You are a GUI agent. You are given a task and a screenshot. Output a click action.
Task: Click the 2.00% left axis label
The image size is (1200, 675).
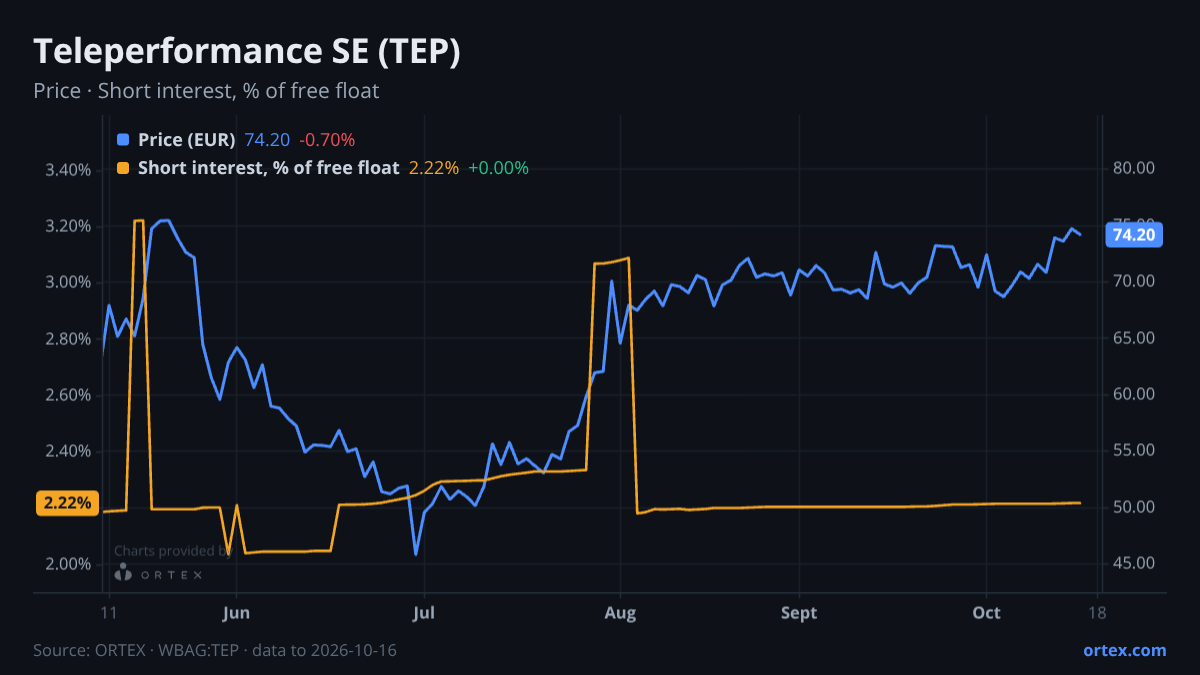click(69, 564)
